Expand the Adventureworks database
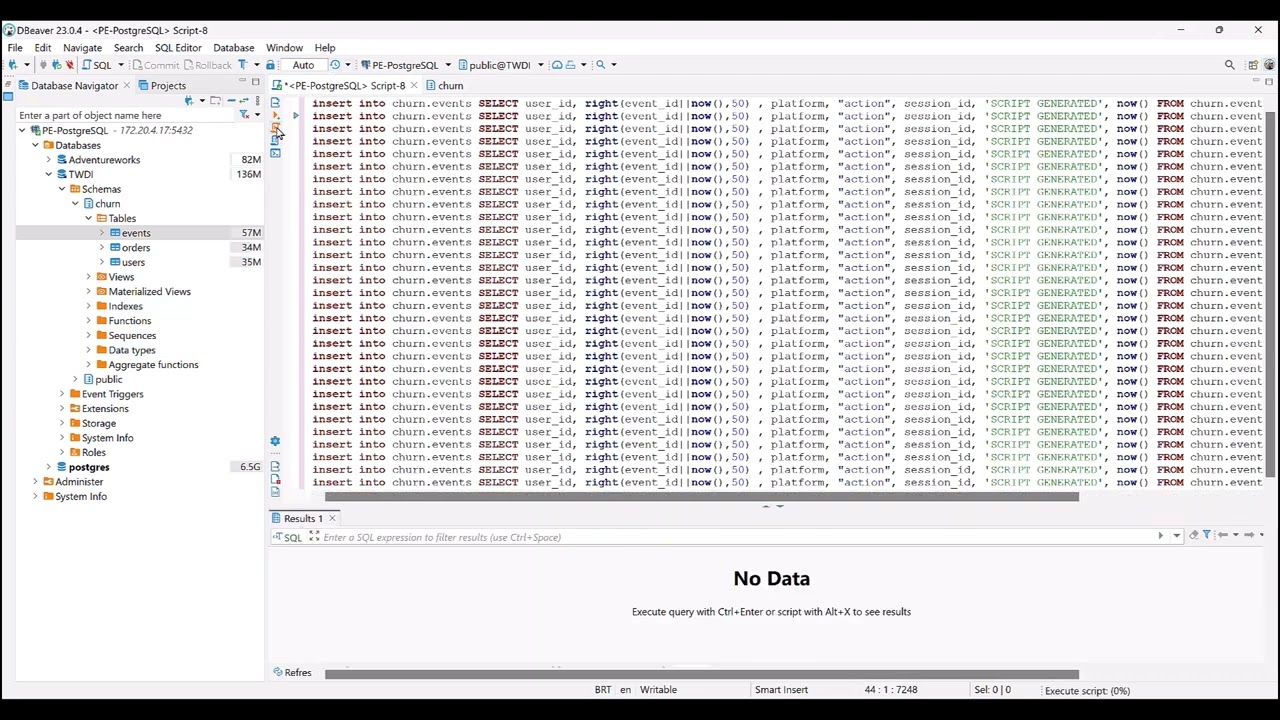This screenshot has height=720, width=1280. point(48,160)
